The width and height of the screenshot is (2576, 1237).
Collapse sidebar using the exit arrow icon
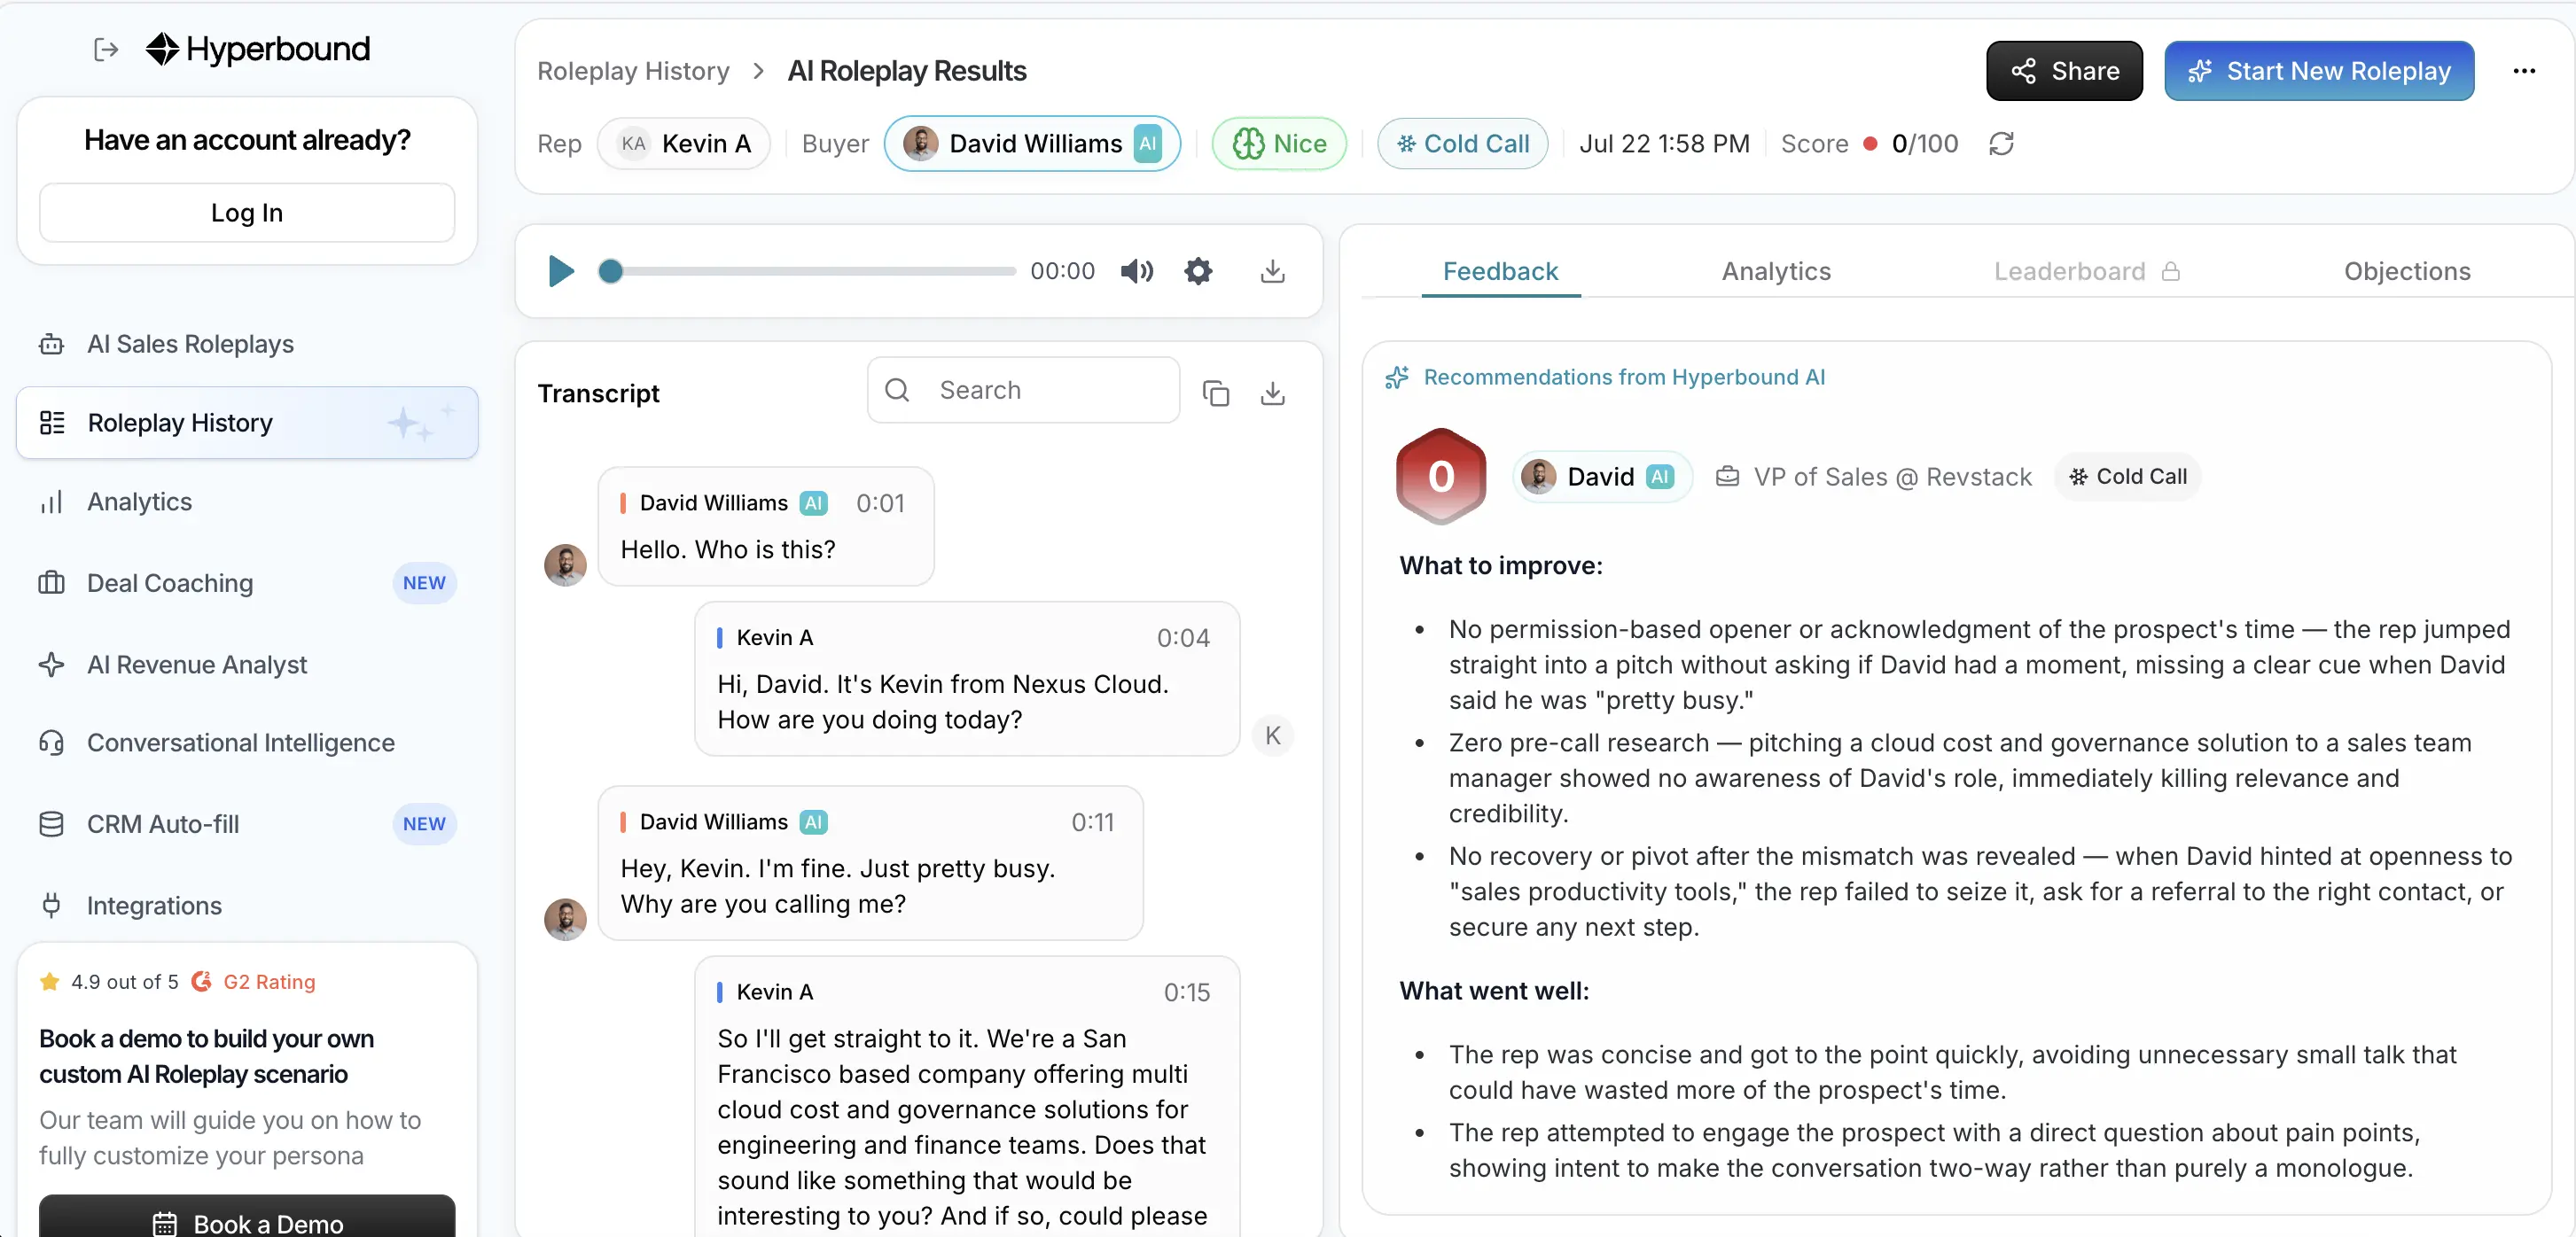coord(106,49)
